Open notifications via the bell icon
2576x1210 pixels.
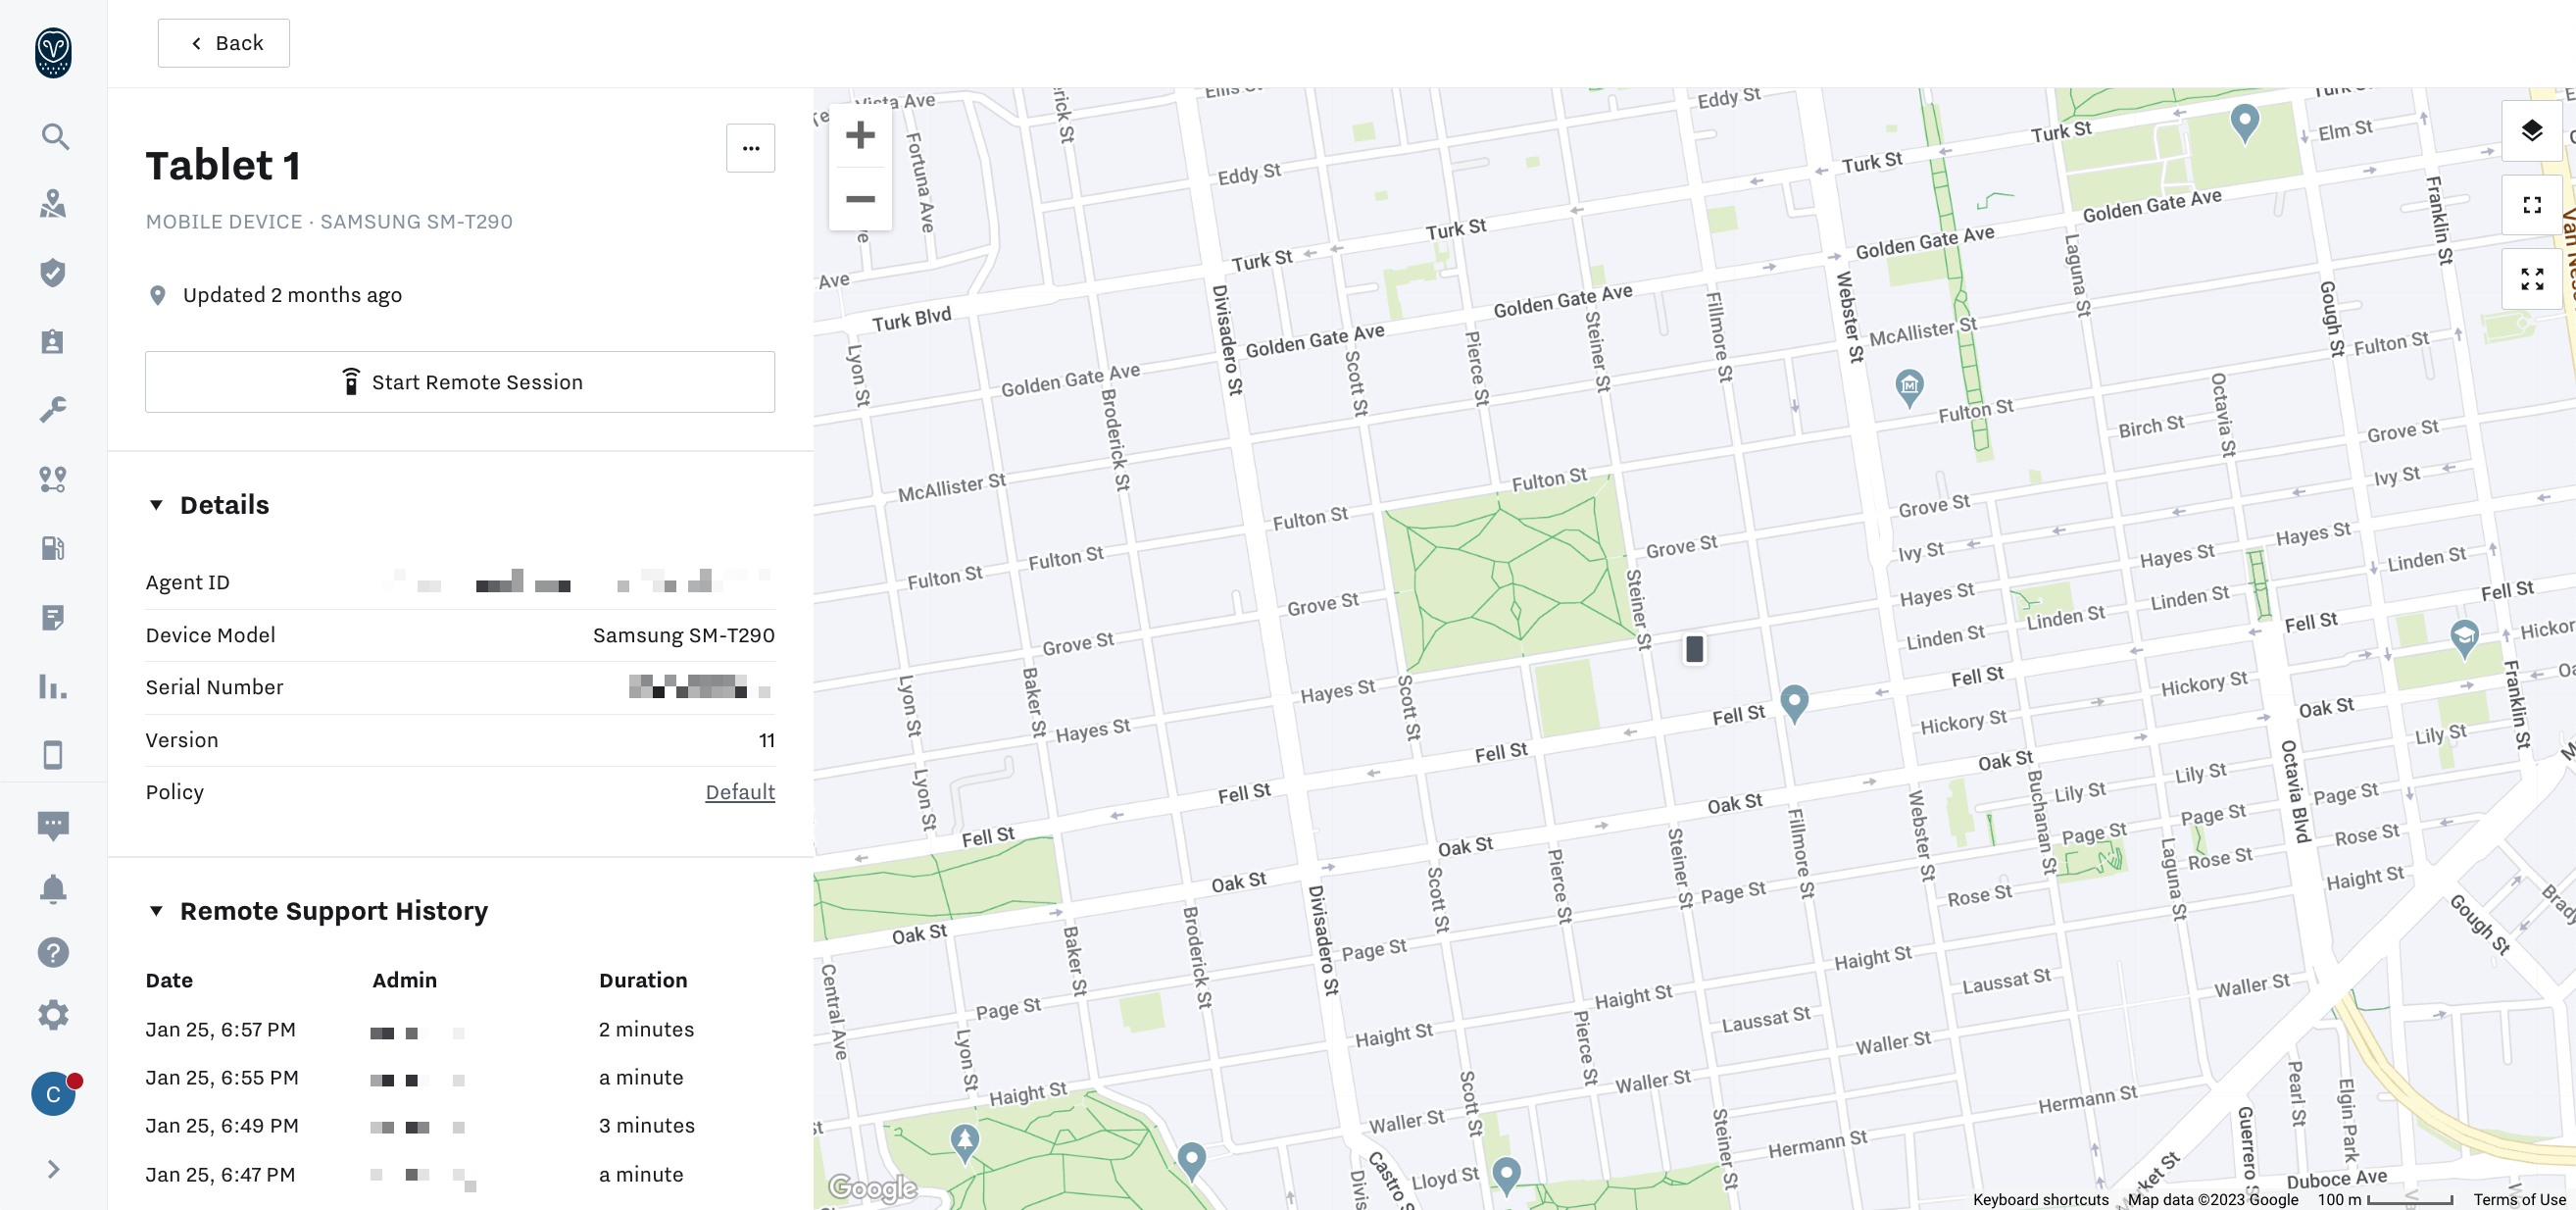pos(53,888)
